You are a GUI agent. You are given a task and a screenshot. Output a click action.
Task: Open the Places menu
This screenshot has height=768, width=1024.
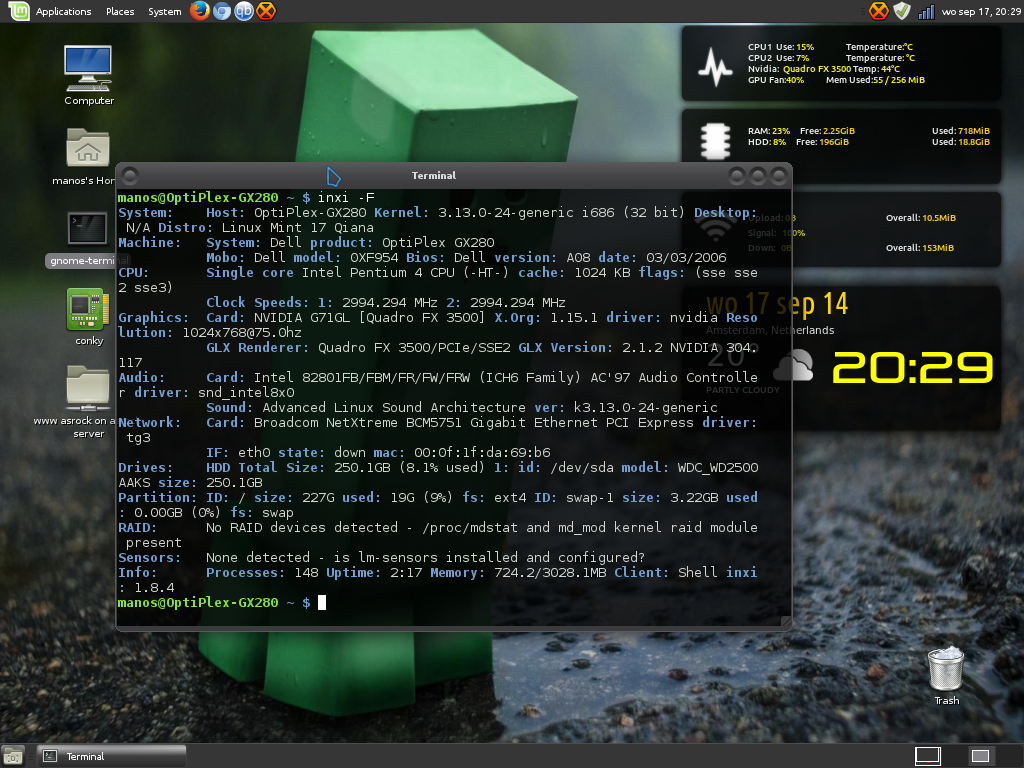click(x=120, y=12)
